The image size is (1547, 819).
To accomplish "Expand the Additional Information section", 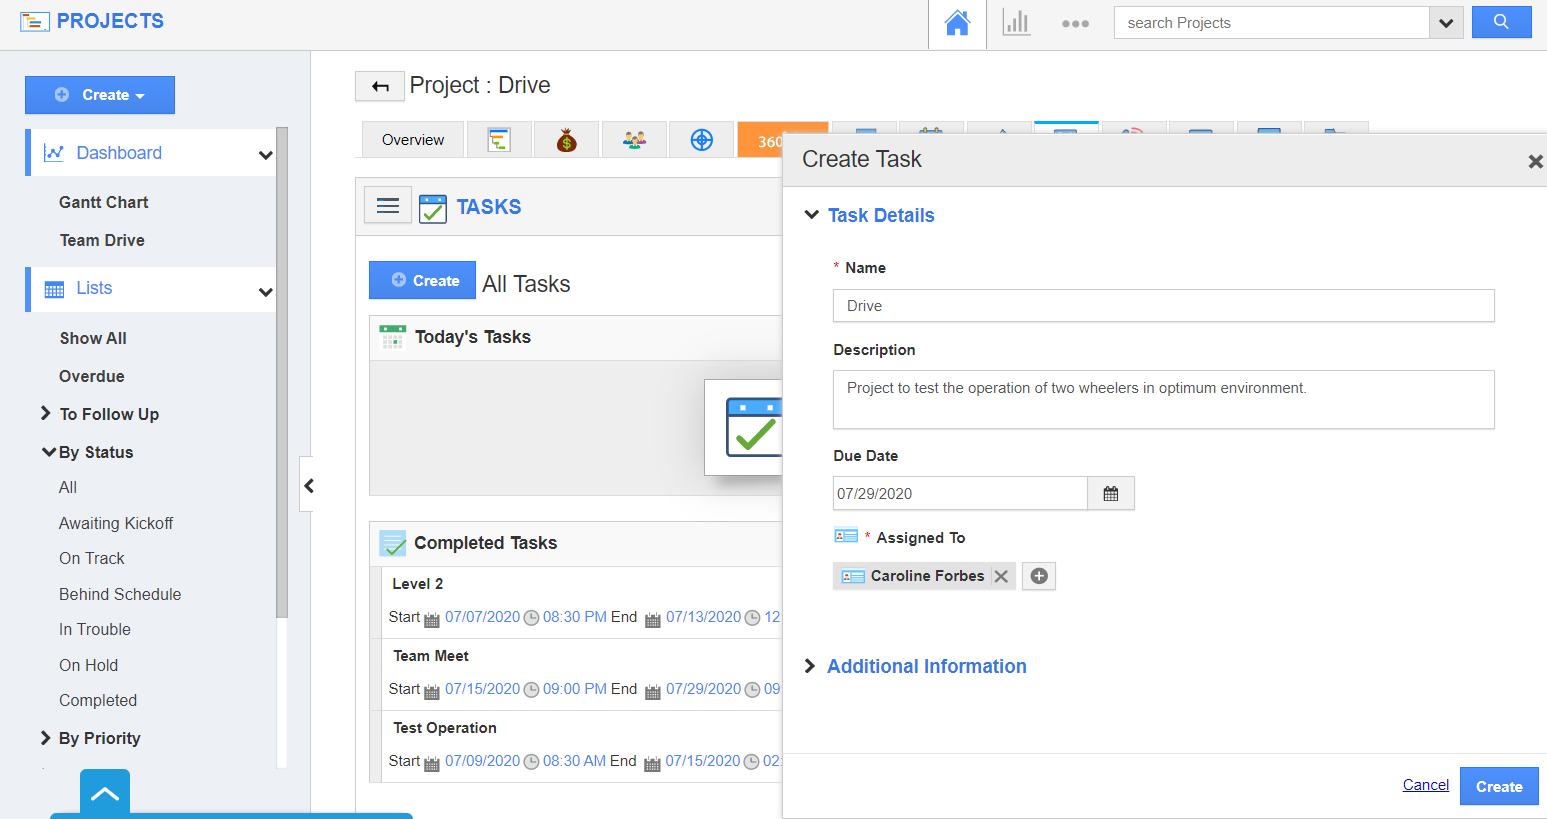I will [x=810, y=666].
